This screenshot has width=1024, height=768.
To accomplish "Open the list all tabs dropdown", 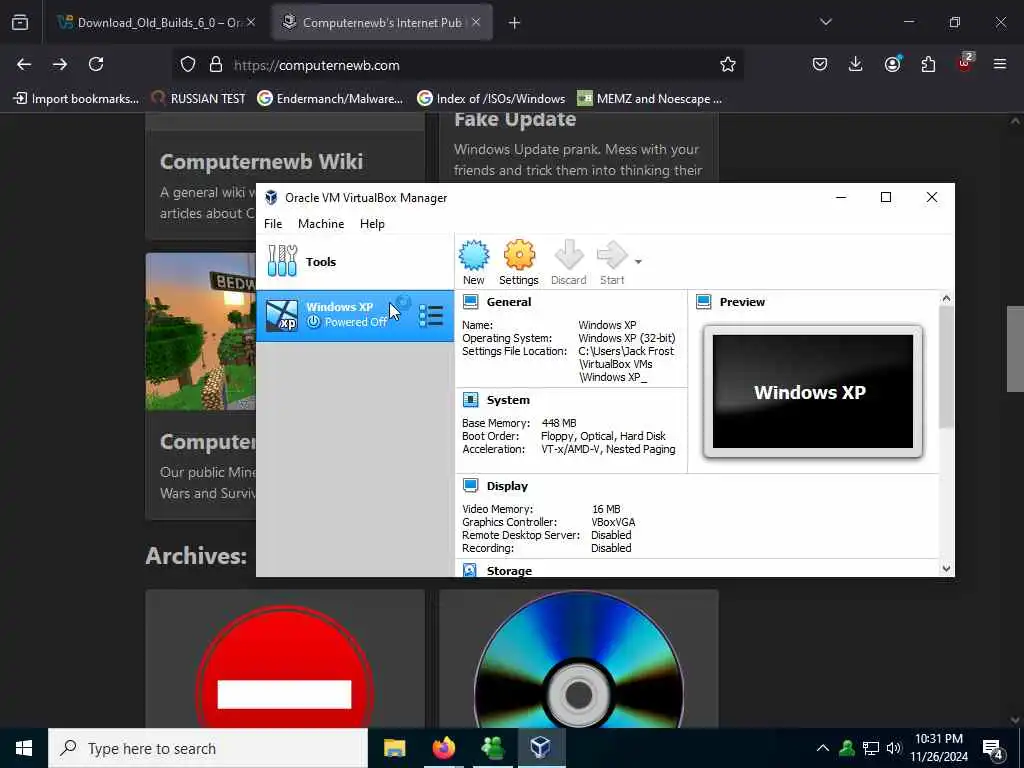I will click(x=826, y=22).
